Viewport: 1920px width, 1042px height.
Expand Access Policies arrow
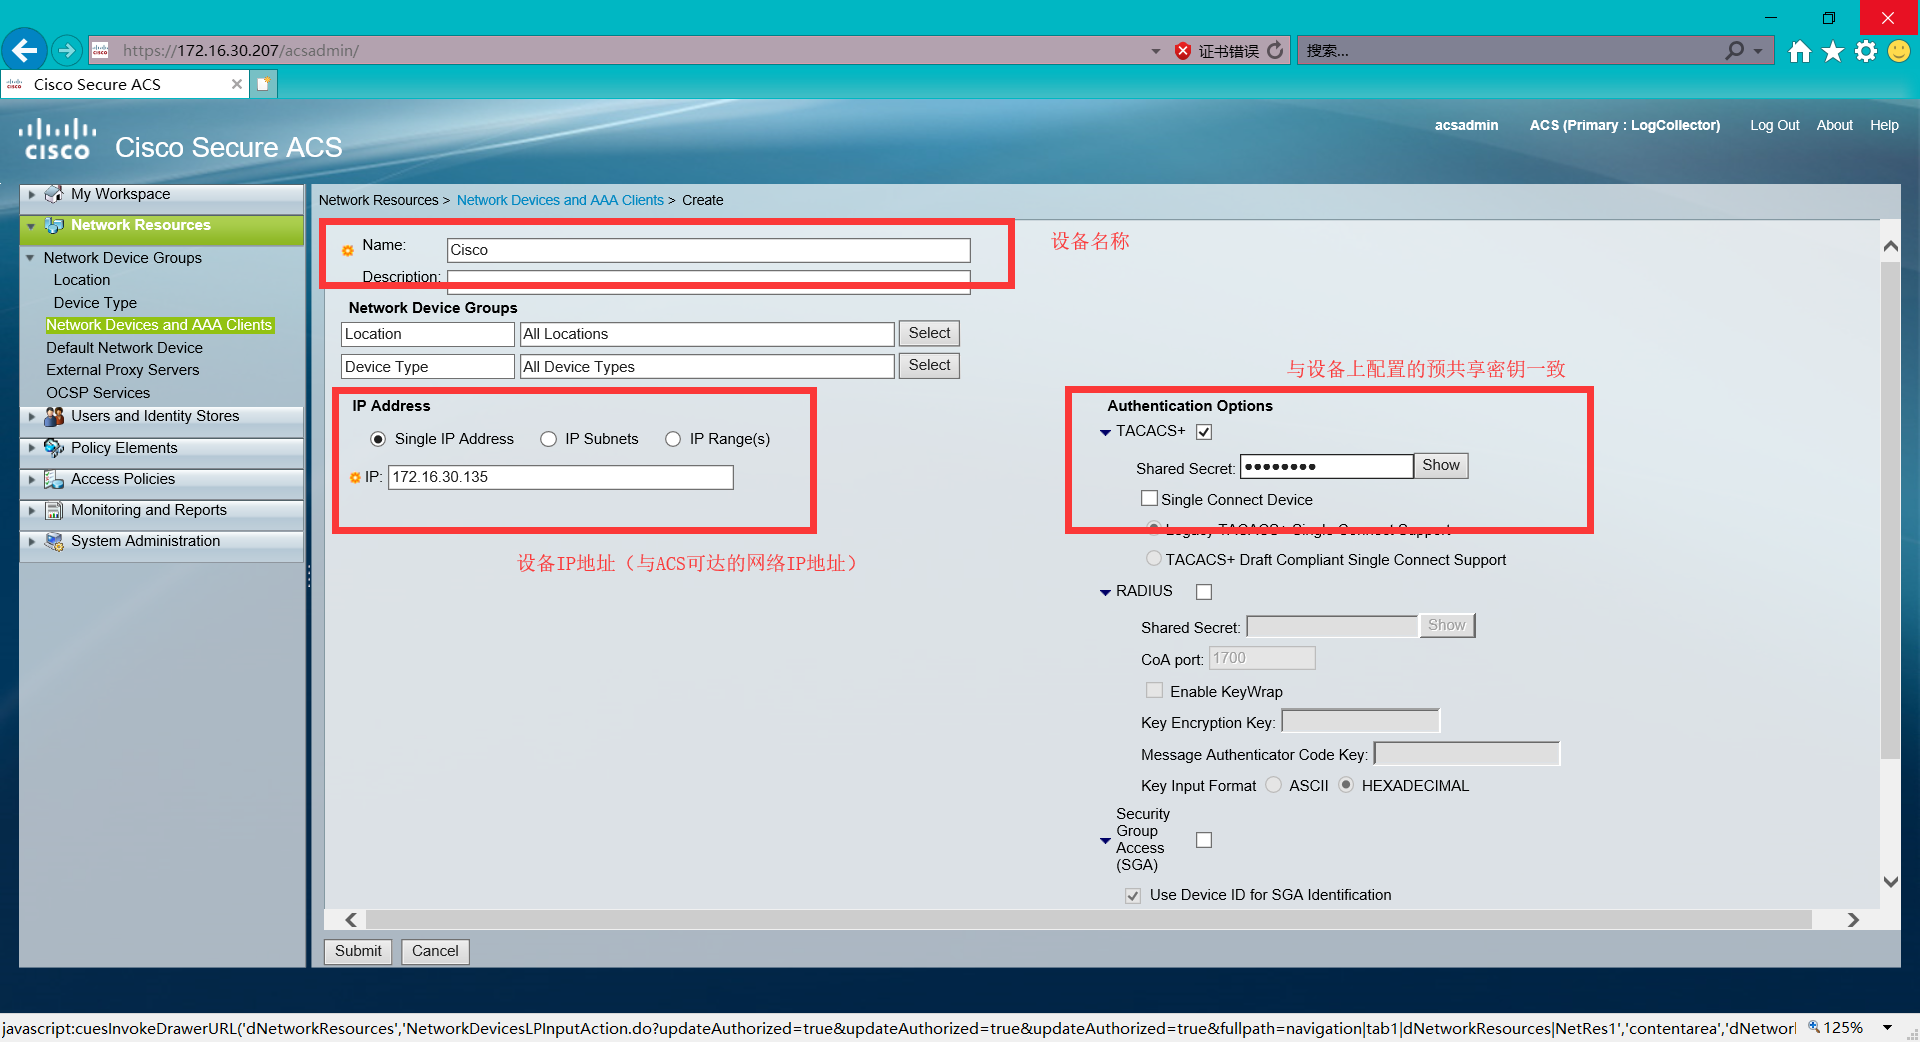click(32, 479)
